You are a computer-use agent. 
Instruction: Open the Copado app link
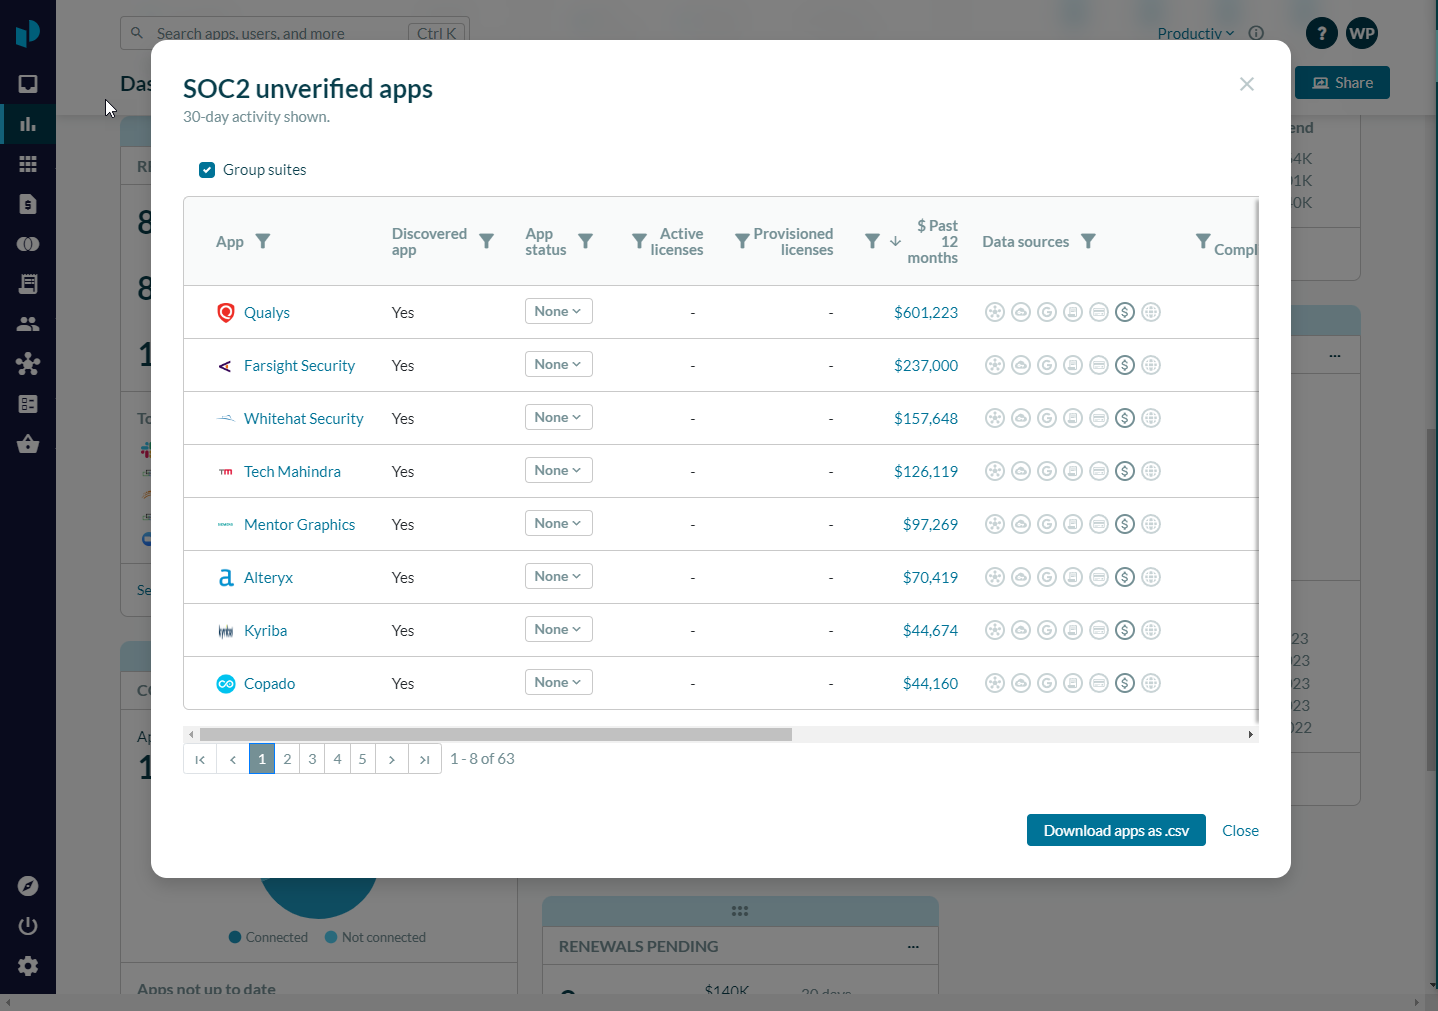coord(269,684)
